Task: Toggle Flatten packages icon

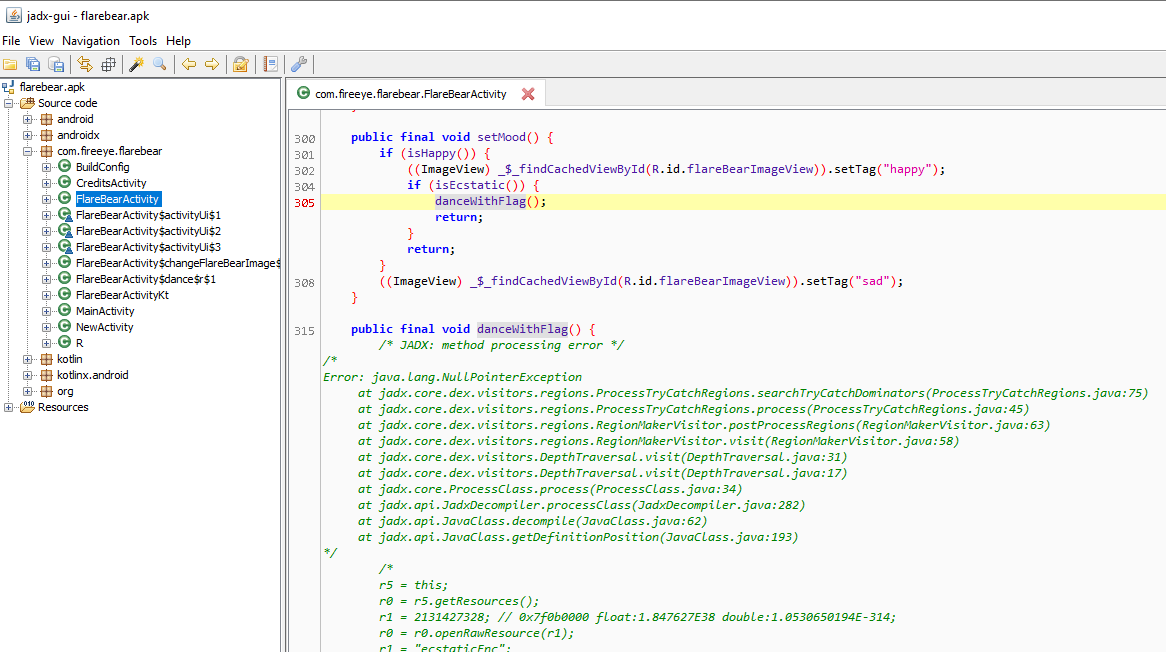Action: (x=109, y=65)
